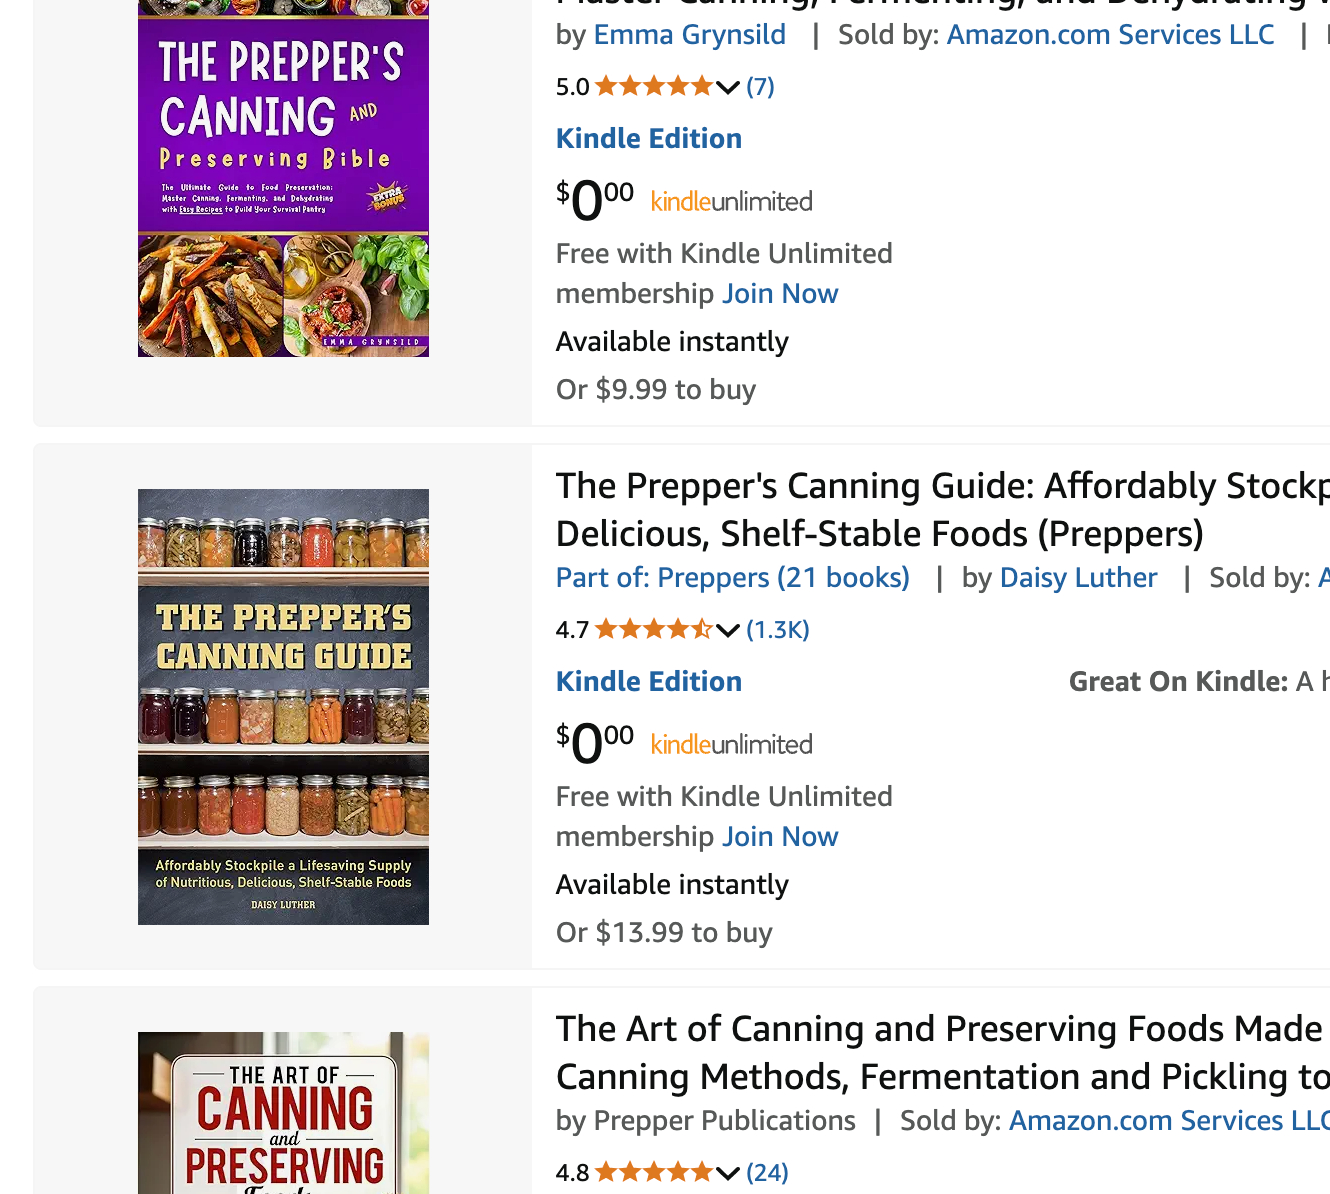The height and width of the screenshot is (1194, 1330).
Task: Click Join Now above the $9.99 offer
Action: tap(780, 294)
